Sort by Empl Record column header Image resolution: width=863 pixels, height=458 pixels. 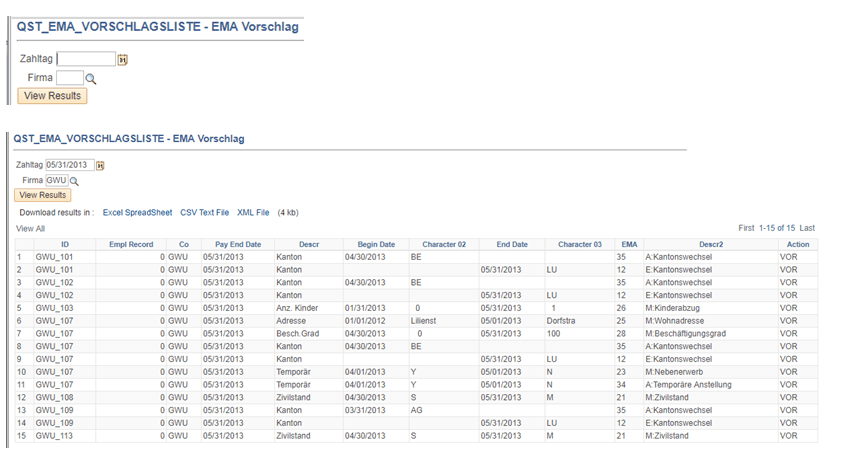(x=131, y=244)
